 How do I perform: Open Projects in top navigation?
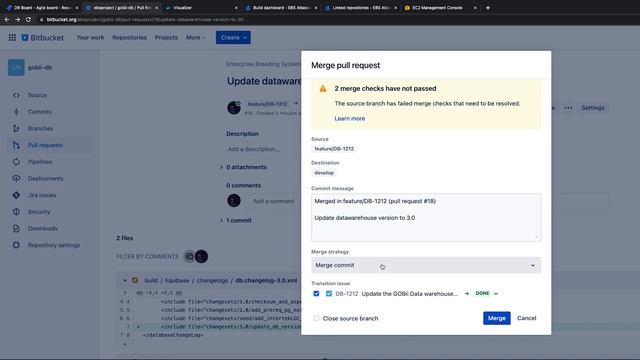(x=166, y=38)
